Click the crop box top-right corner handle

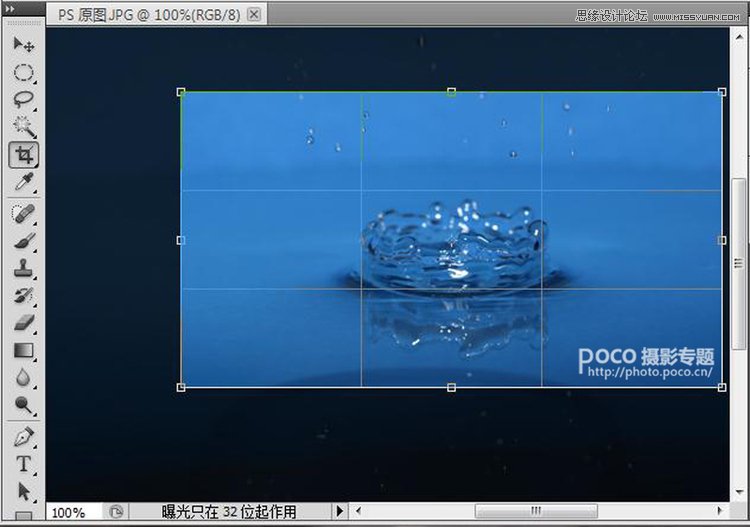(722, 92)
